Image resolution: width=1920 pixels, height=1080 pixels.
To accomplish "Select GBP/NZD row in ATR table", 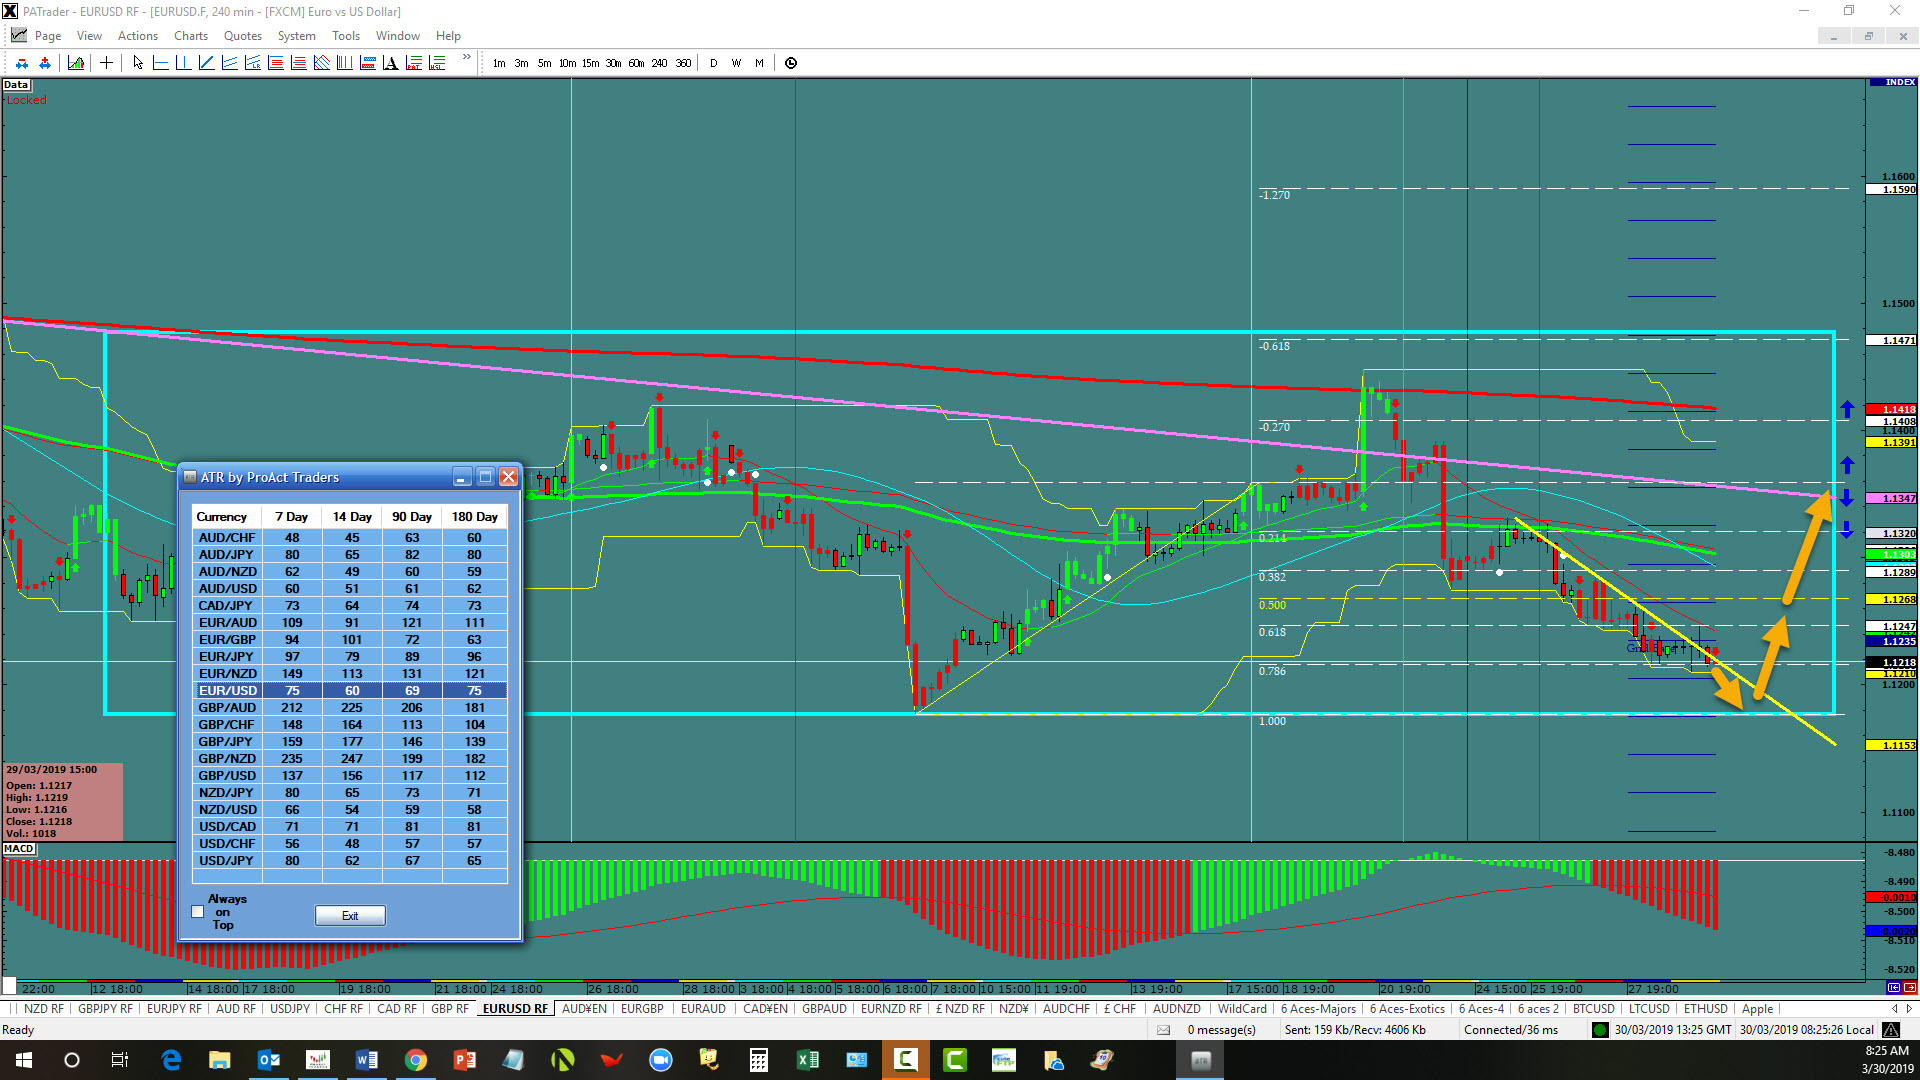I will 350,758.
